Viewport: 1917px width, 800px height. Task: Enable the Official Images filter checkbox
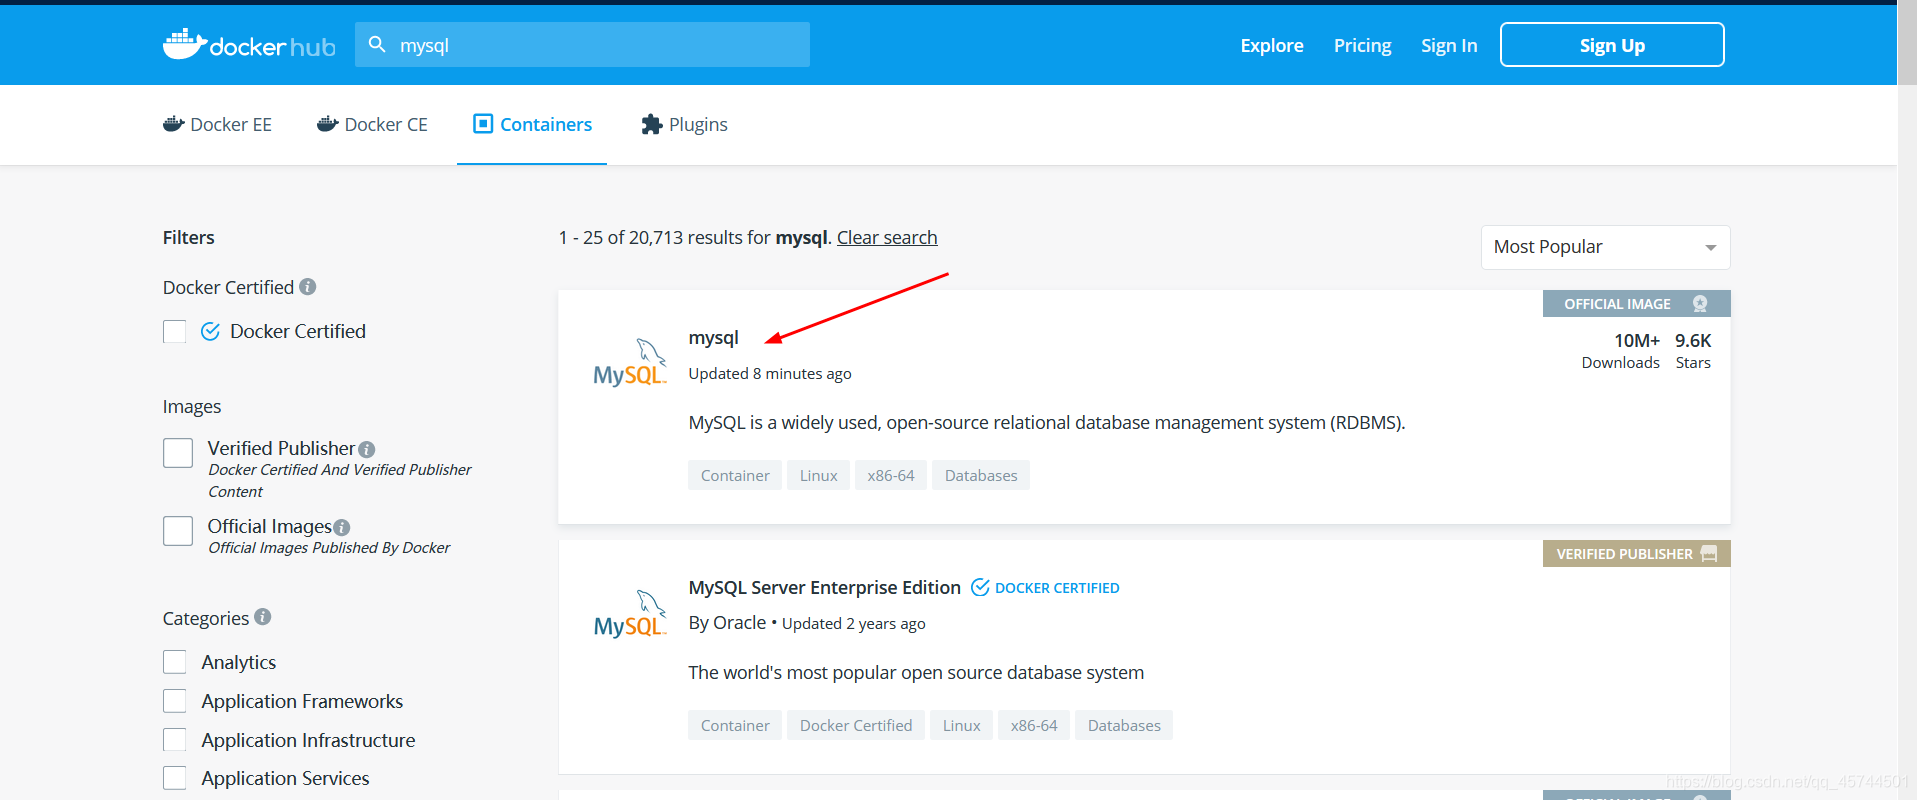point(178,530)
